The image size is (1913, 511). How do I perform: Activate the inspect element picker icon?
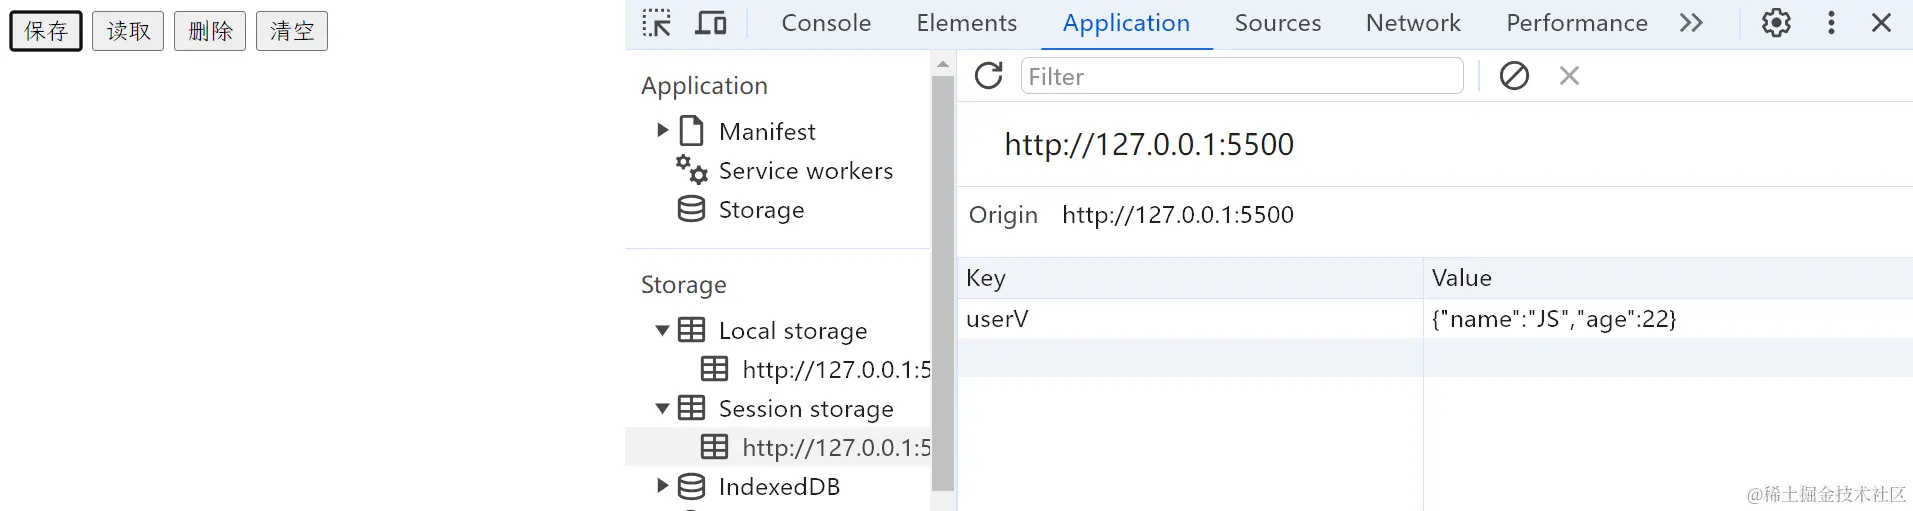coord(656,23)
